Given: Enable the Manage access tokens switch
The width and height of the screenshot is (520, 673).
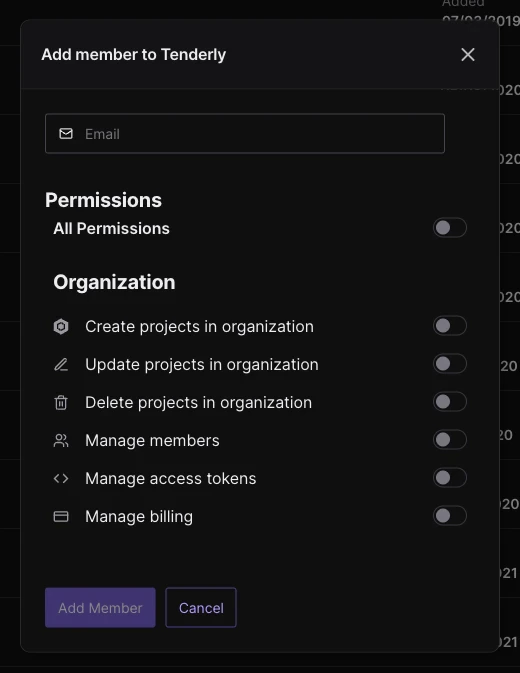Looking at the screenshot, I should coord(450,478).
